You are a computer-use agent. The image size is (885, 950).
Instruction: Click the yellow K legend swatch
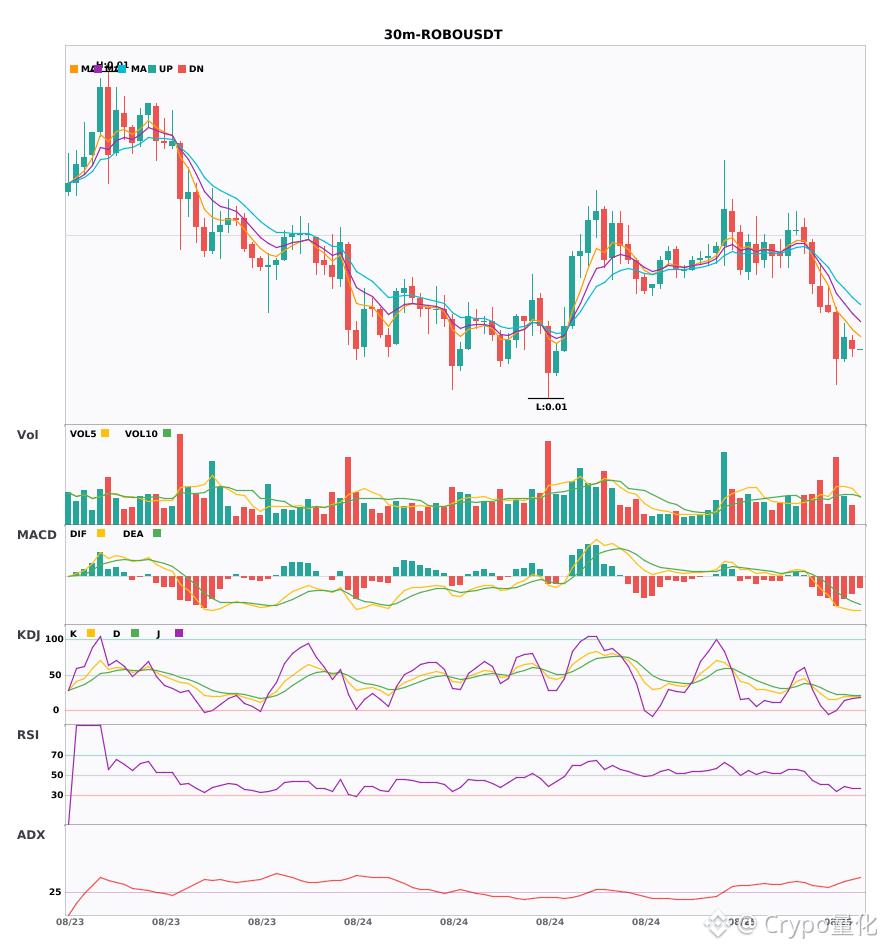click(x=91, y=633)
